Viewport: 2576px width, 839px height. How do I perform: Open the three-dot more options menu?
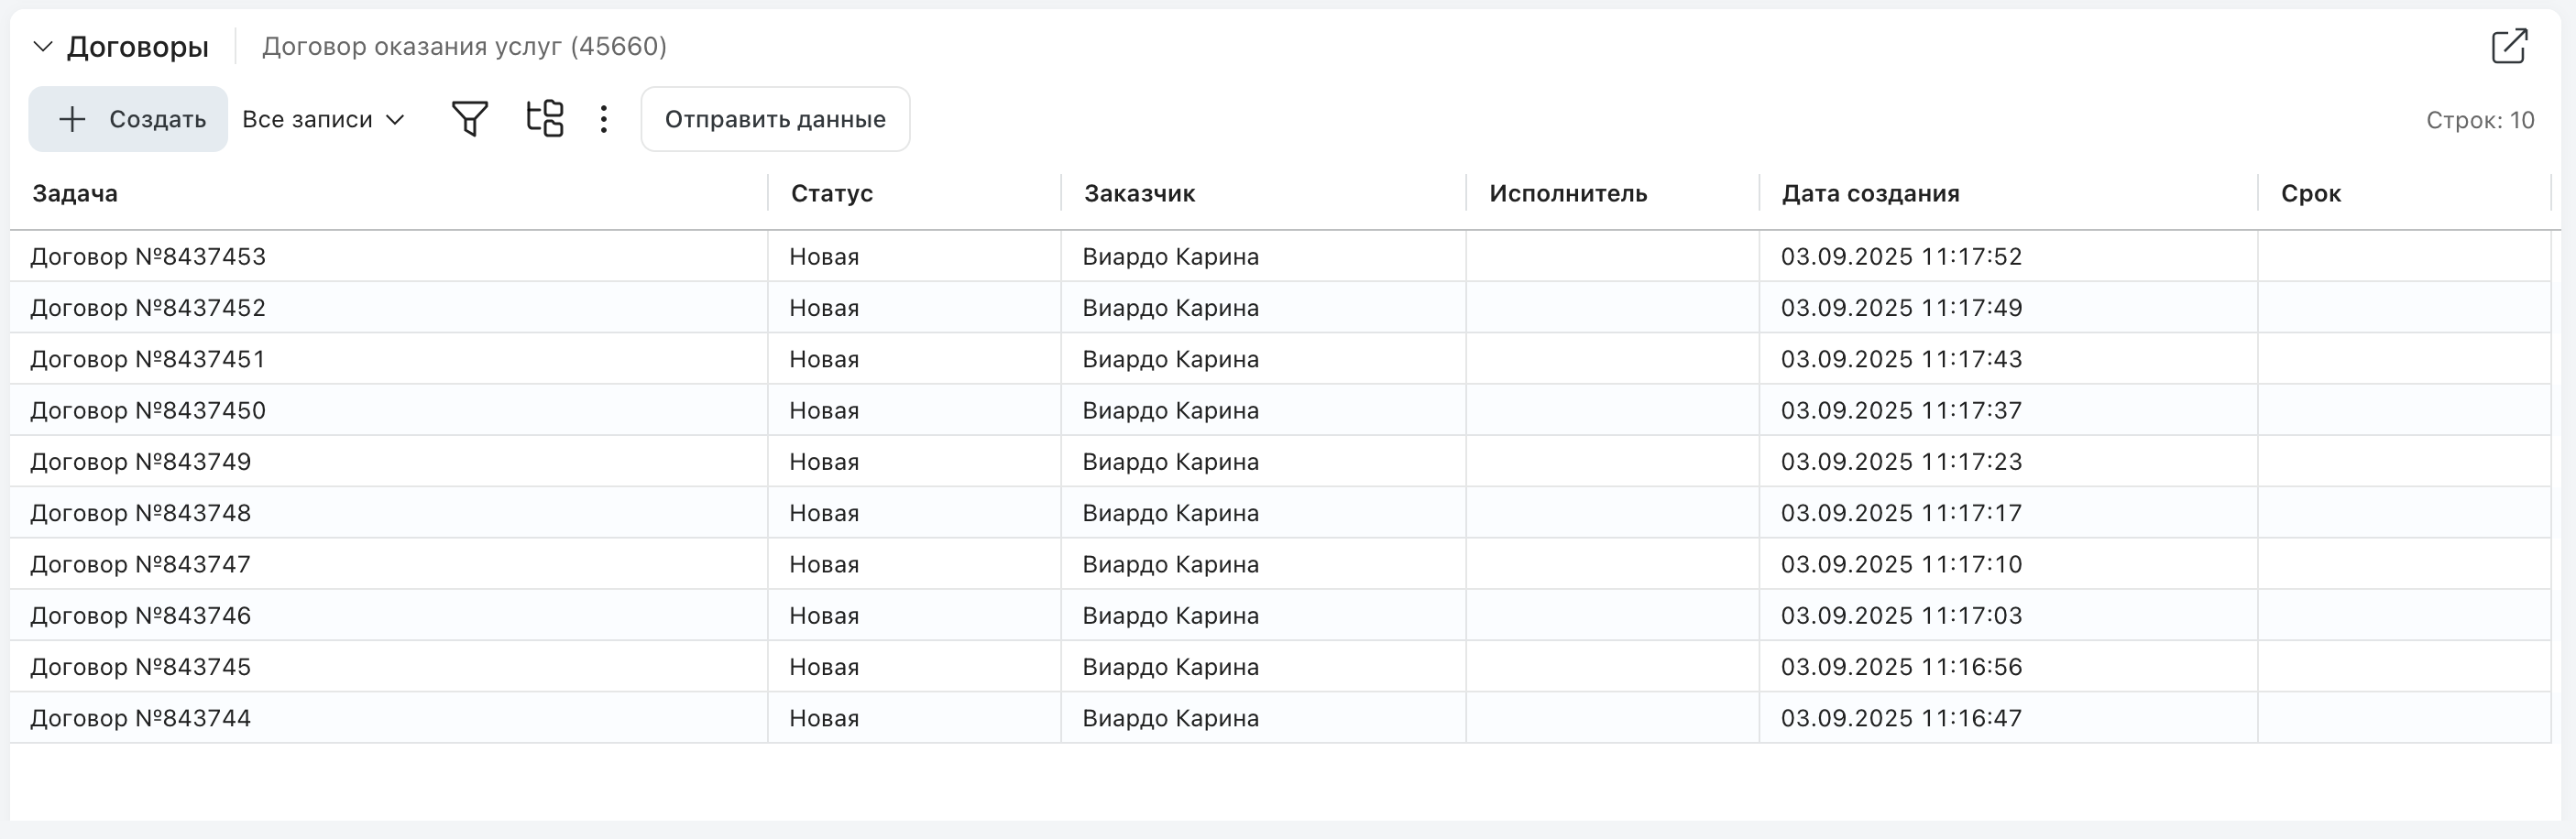604,119
